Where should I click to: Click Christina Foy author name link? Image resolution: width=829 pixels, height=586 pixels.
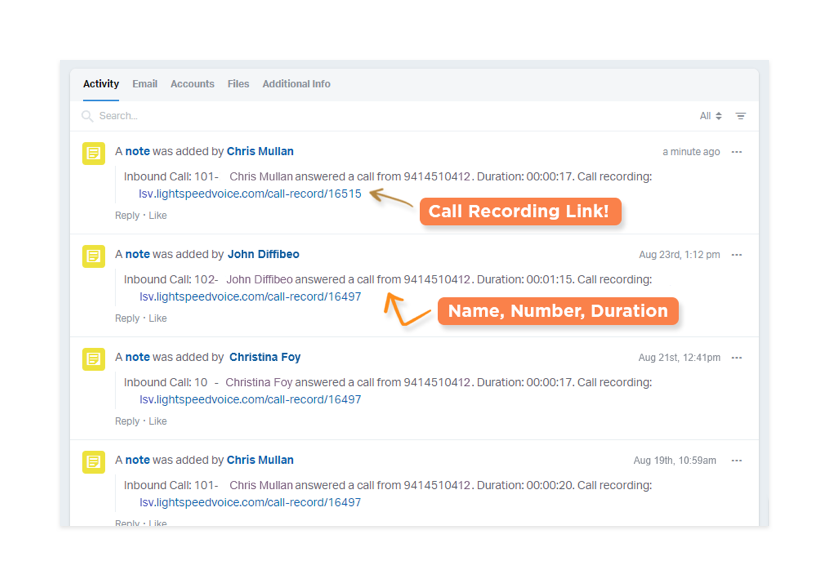click(x=265, y=357)
